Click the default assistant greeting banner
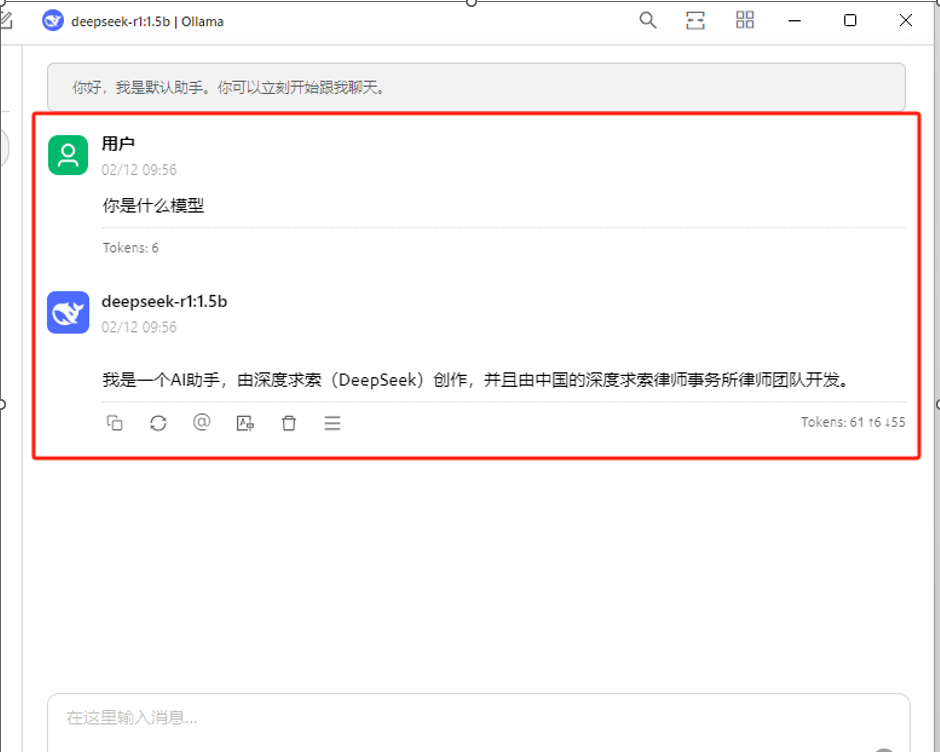The width and height of the screenshot is (940, 752). [476, 88]
